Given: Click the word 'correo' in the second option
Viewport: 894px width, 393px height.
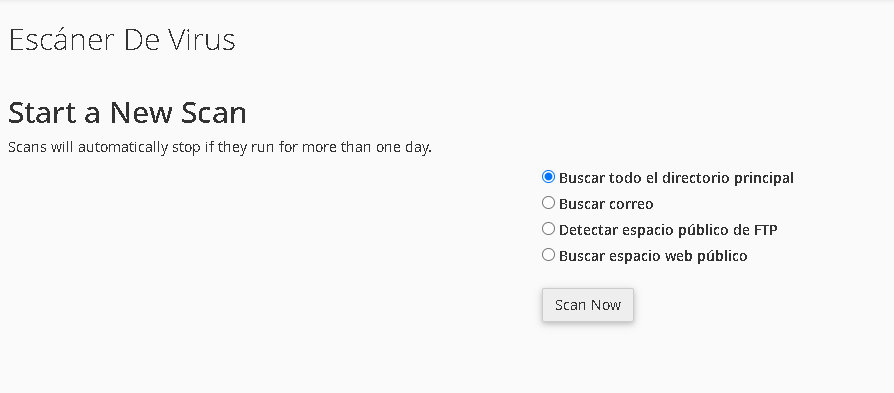Looking at the screenshot, I should pyautogui.click(x=631, y=204).
